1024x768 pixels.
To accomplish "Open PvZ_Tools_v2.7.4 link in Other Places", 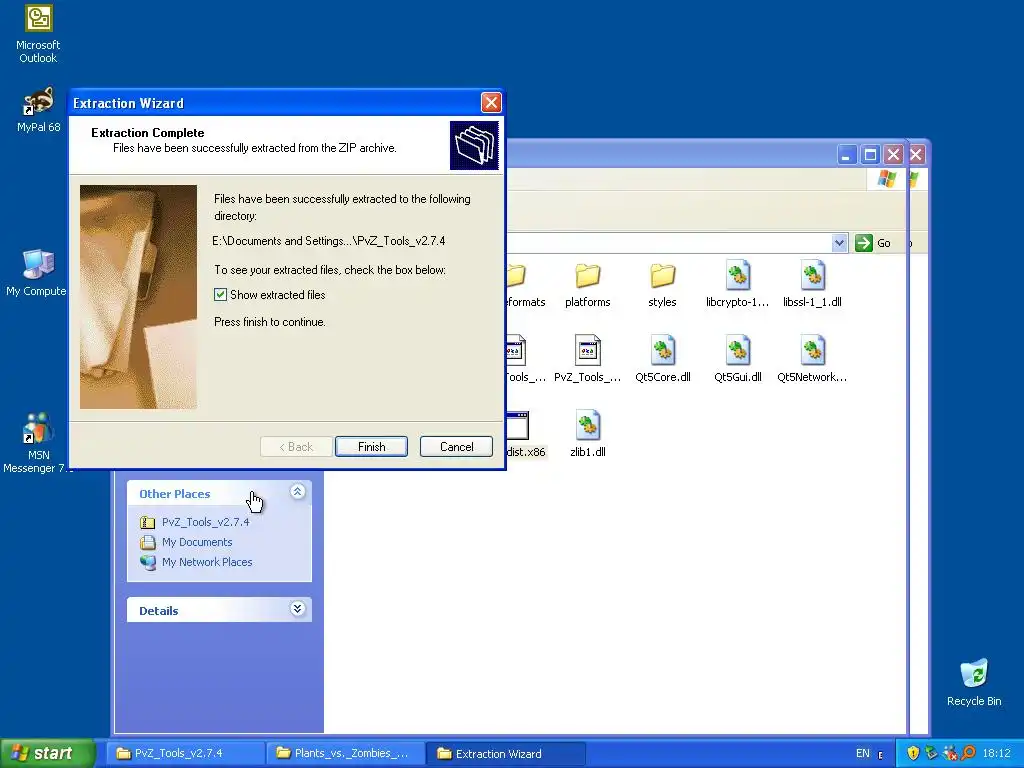I will pyautogui.click(x=205, y=522).
